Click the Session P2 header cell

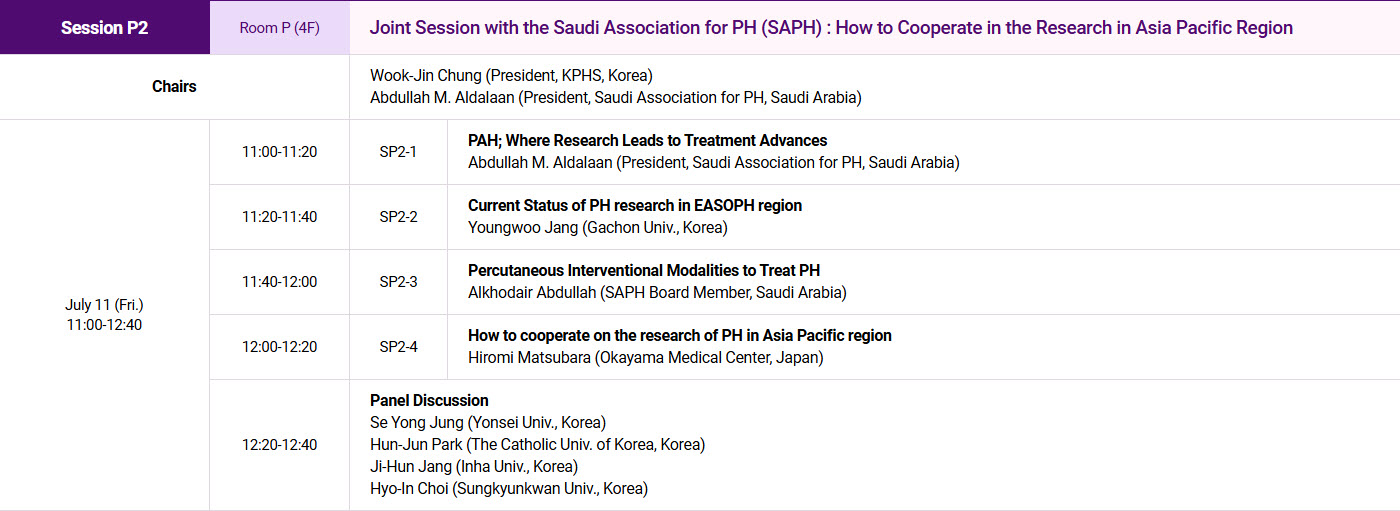coord(104,28)
